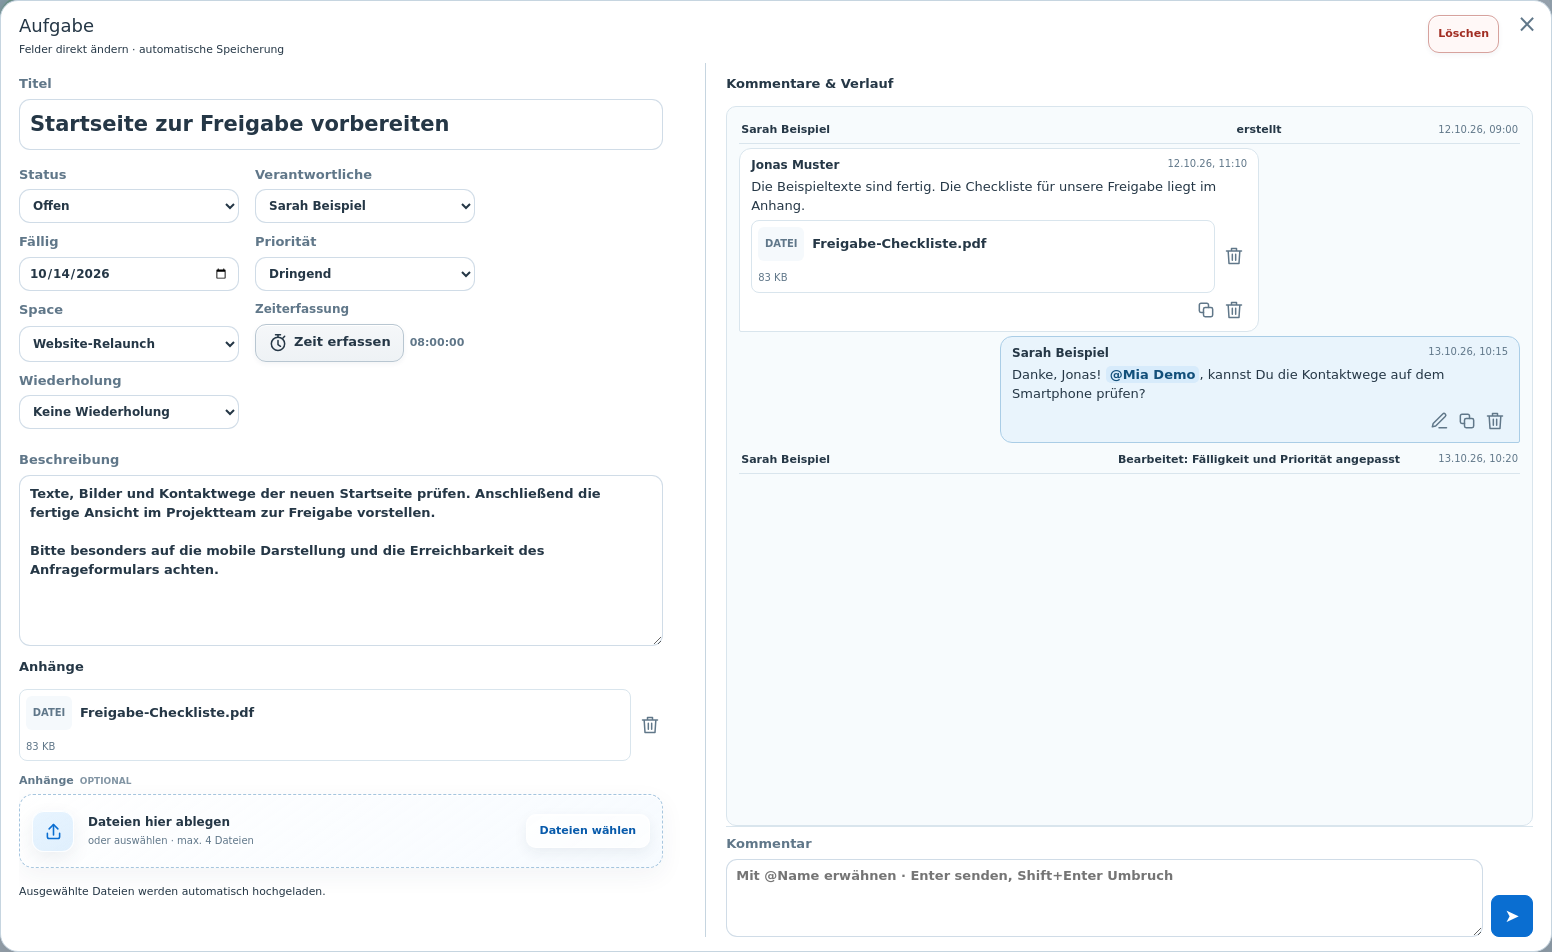1552x952 pixels.
Task: Delete the Freigabe-Checkliste.pdf attachment under Anhänge
Action: [x=650, y=725]
